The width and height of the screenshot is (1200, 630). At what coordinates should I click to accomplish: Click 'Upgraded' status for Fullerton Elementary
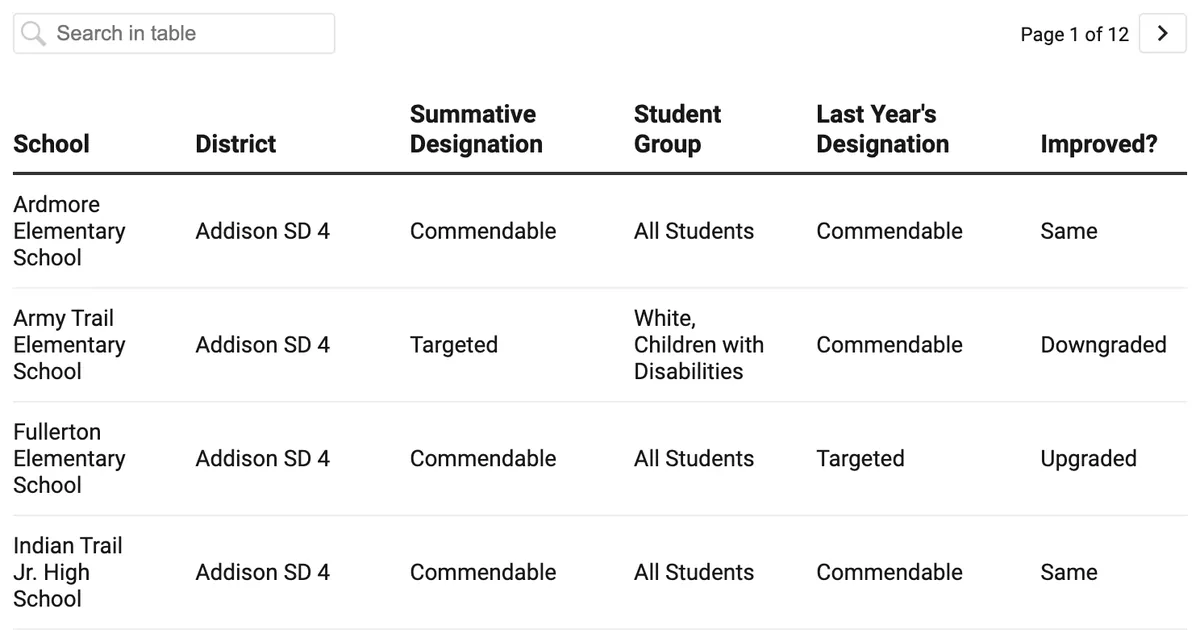[1089, 458]
